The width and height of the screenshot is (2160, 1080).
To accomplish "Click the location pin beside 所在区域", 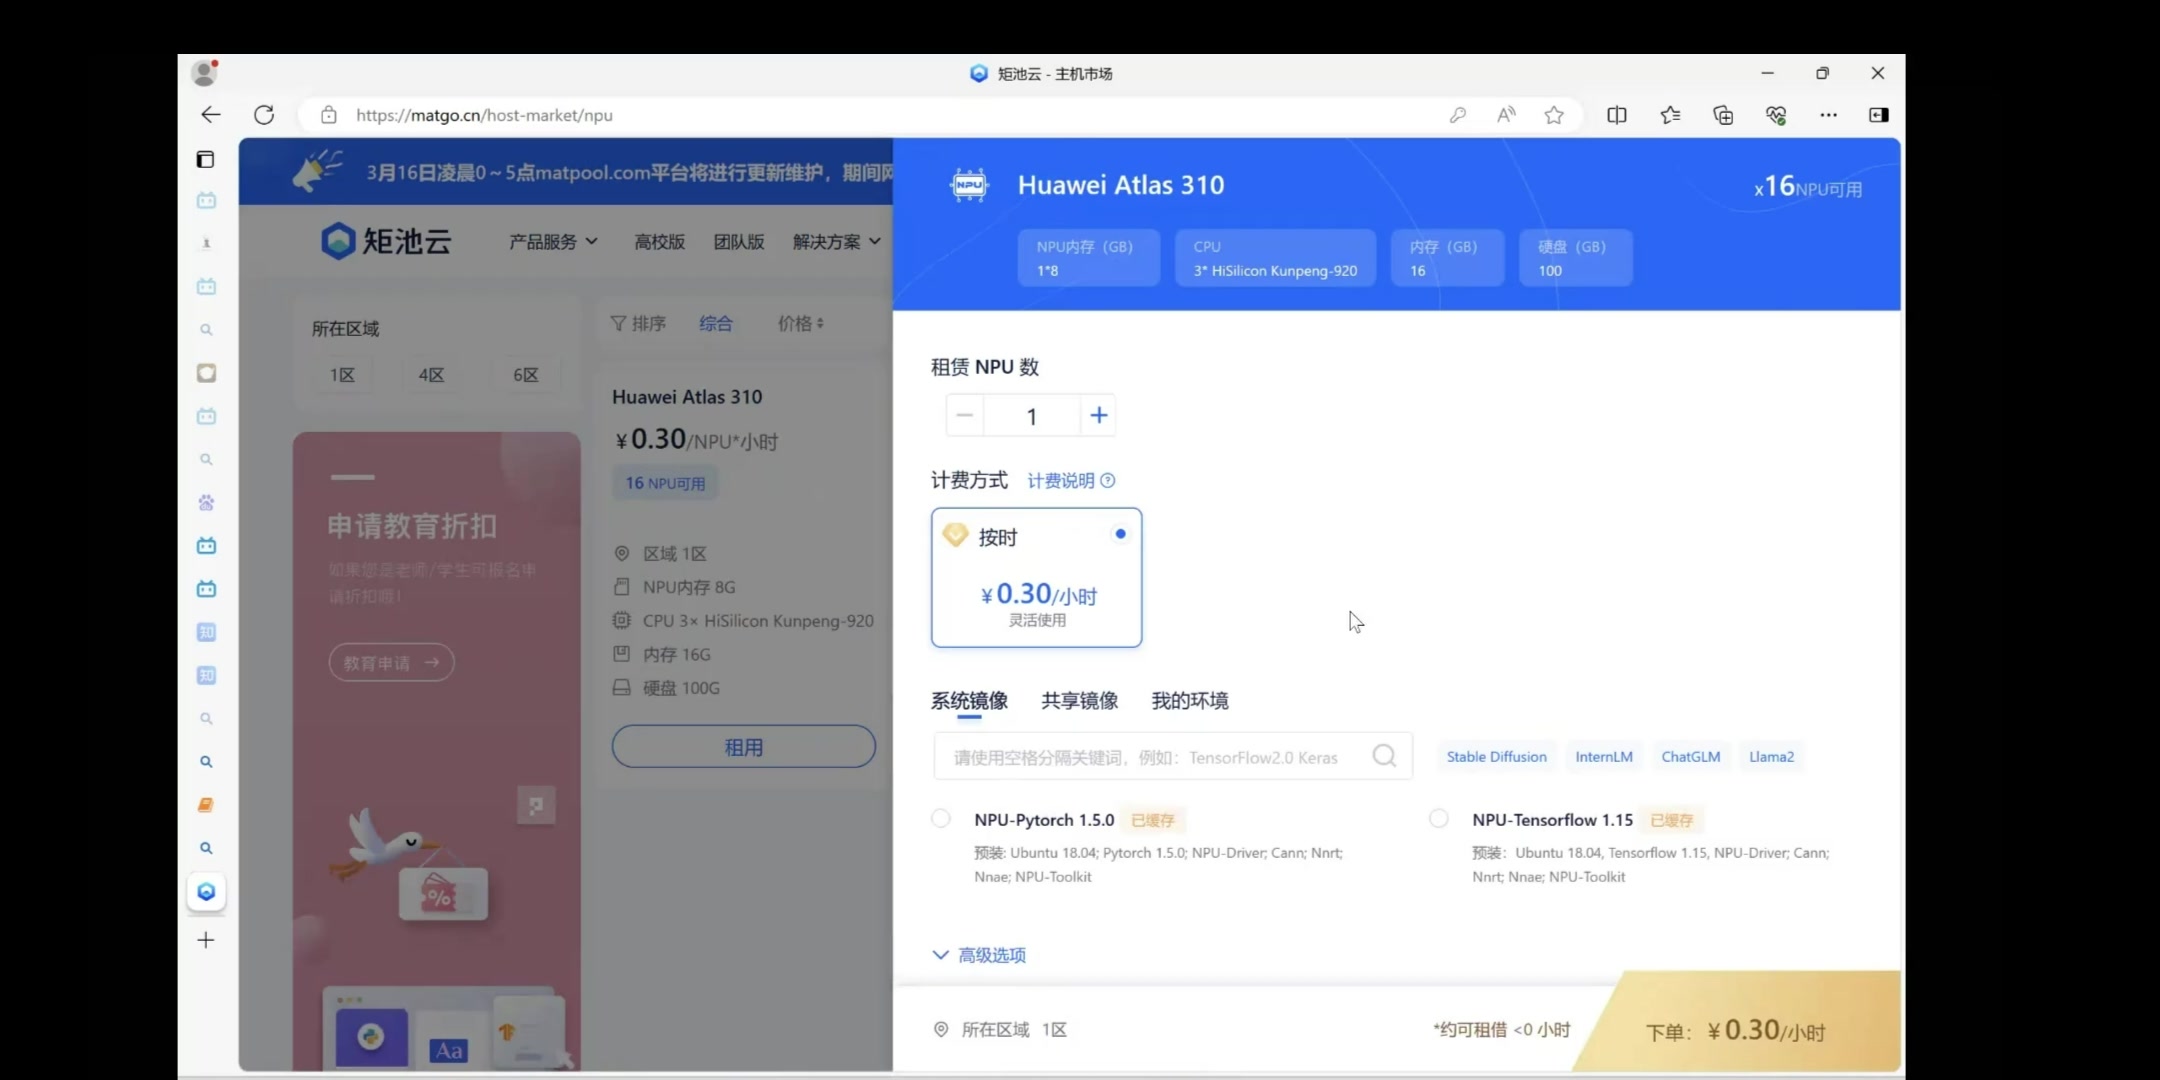I will click(x=941, y=1029).
